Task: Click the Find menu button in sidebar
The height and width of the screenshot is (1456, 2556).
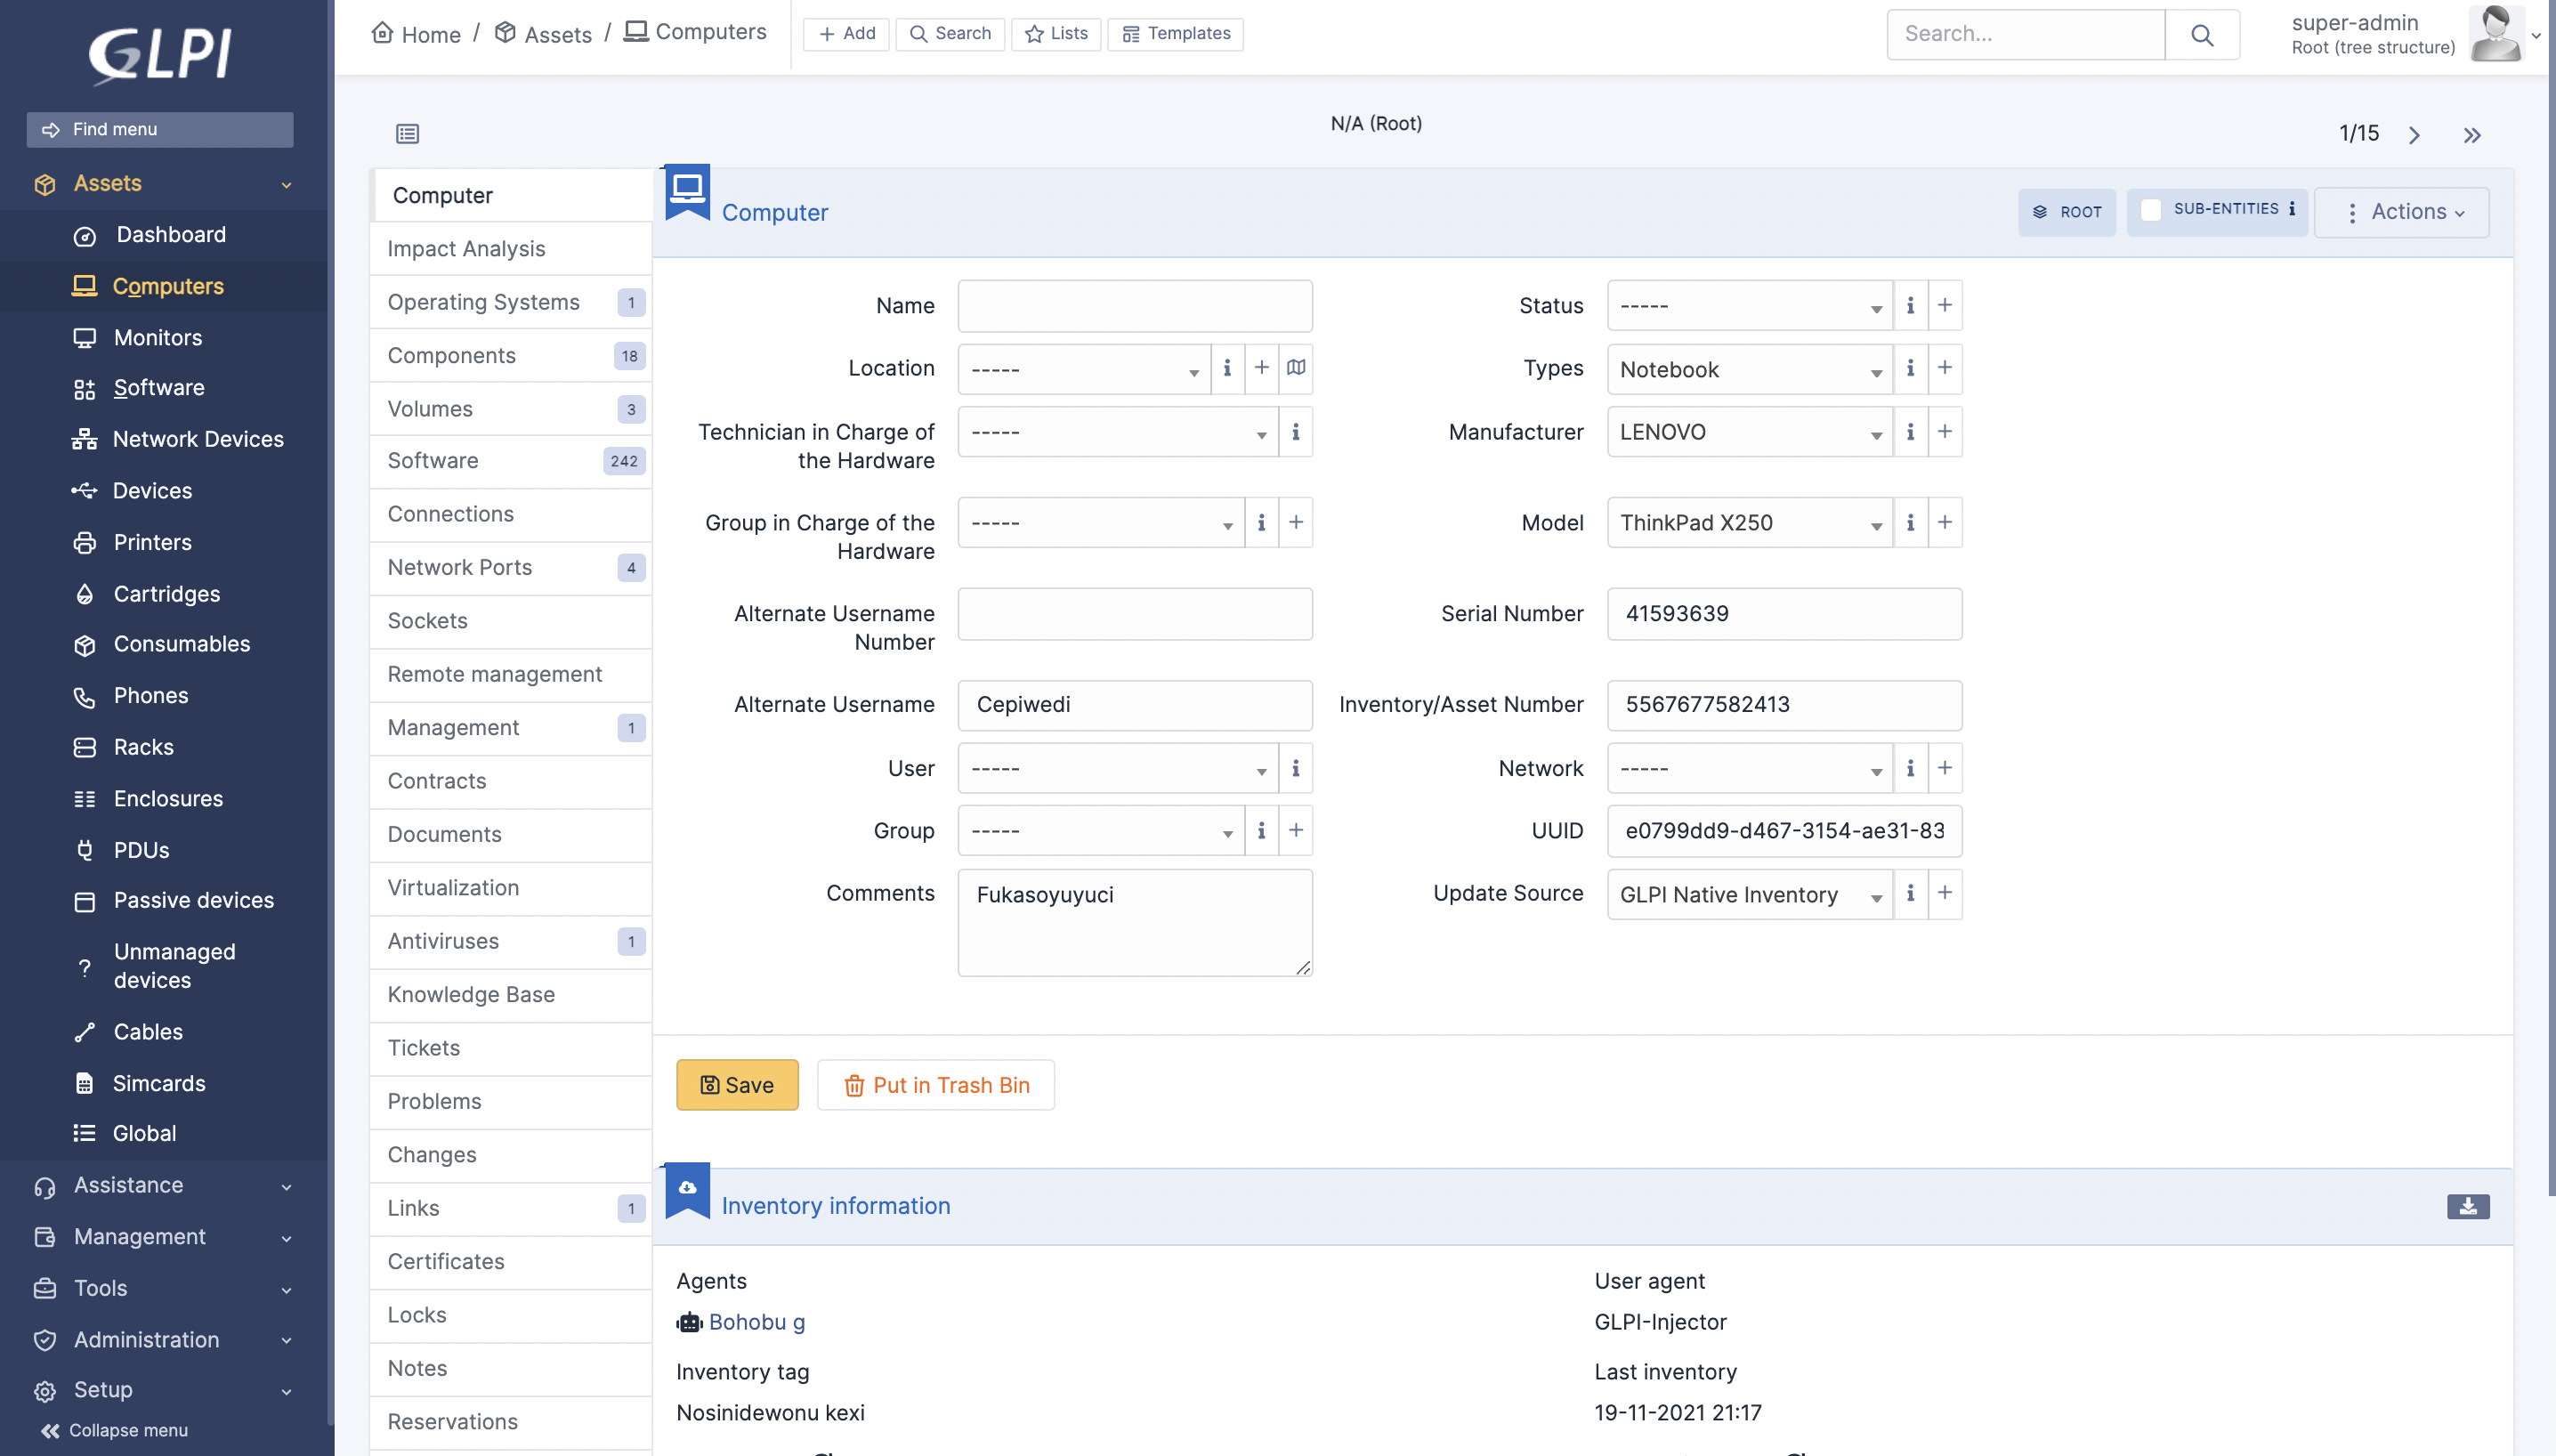Action: 159,129
